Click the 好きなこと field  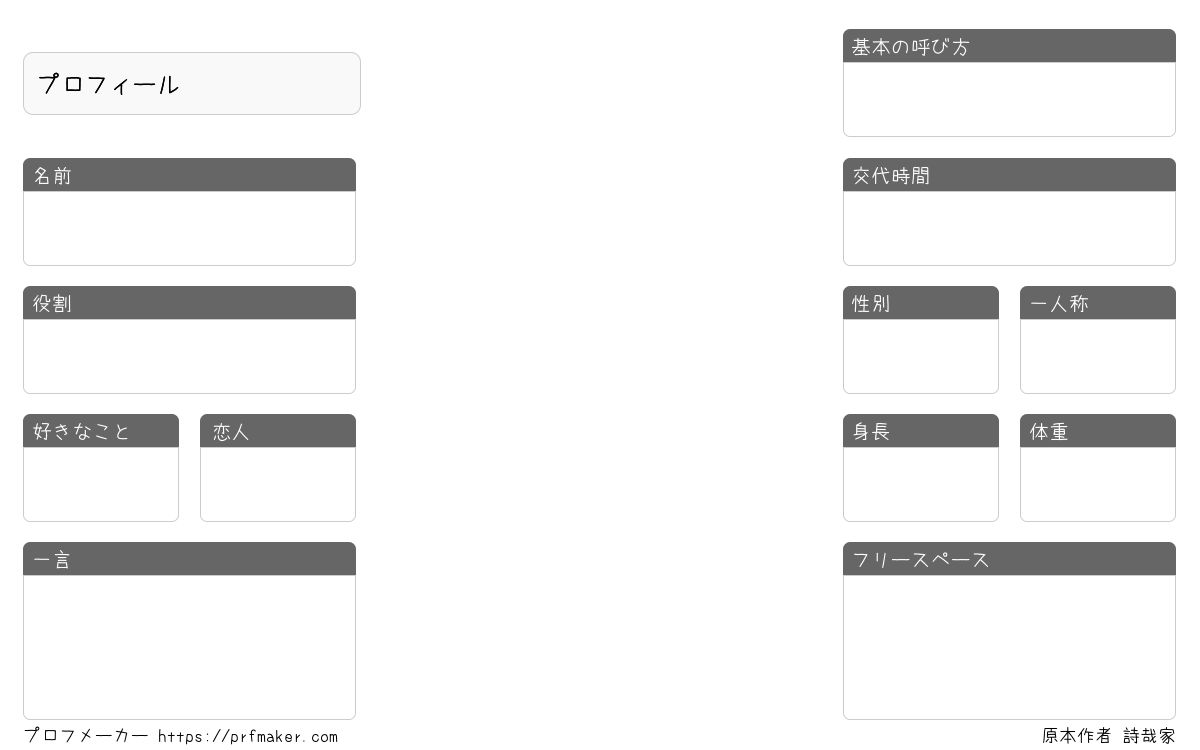101,484
